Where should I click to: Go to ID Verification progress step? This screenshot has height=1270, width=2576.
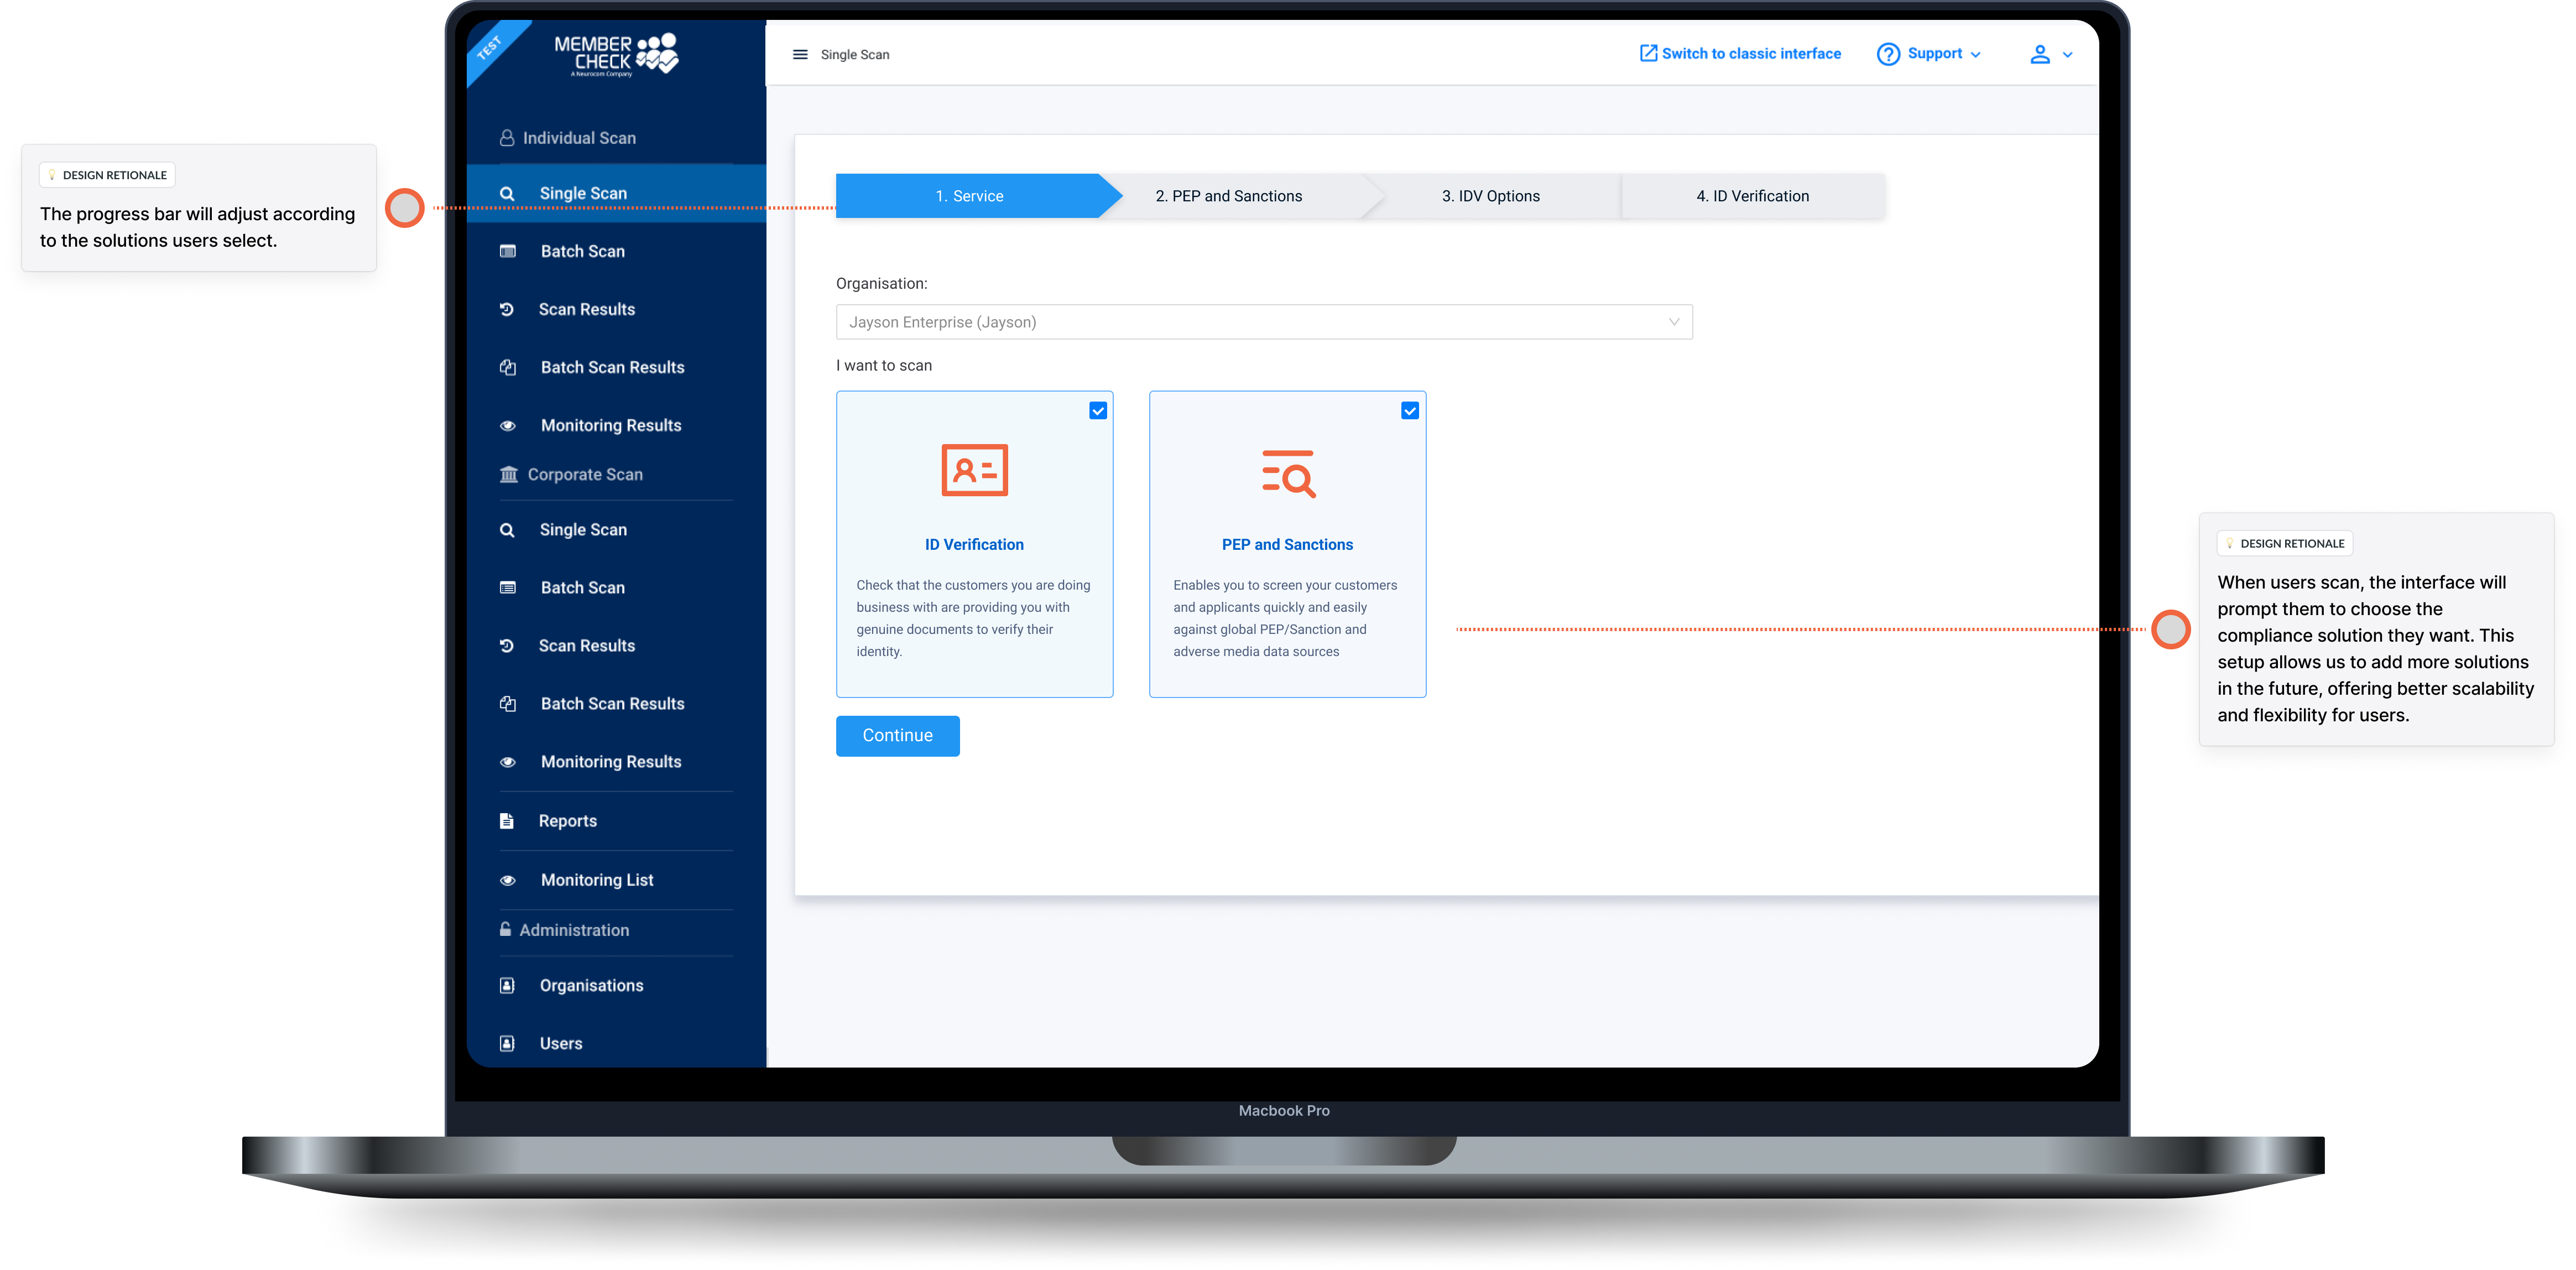(x=1752, y=196)
